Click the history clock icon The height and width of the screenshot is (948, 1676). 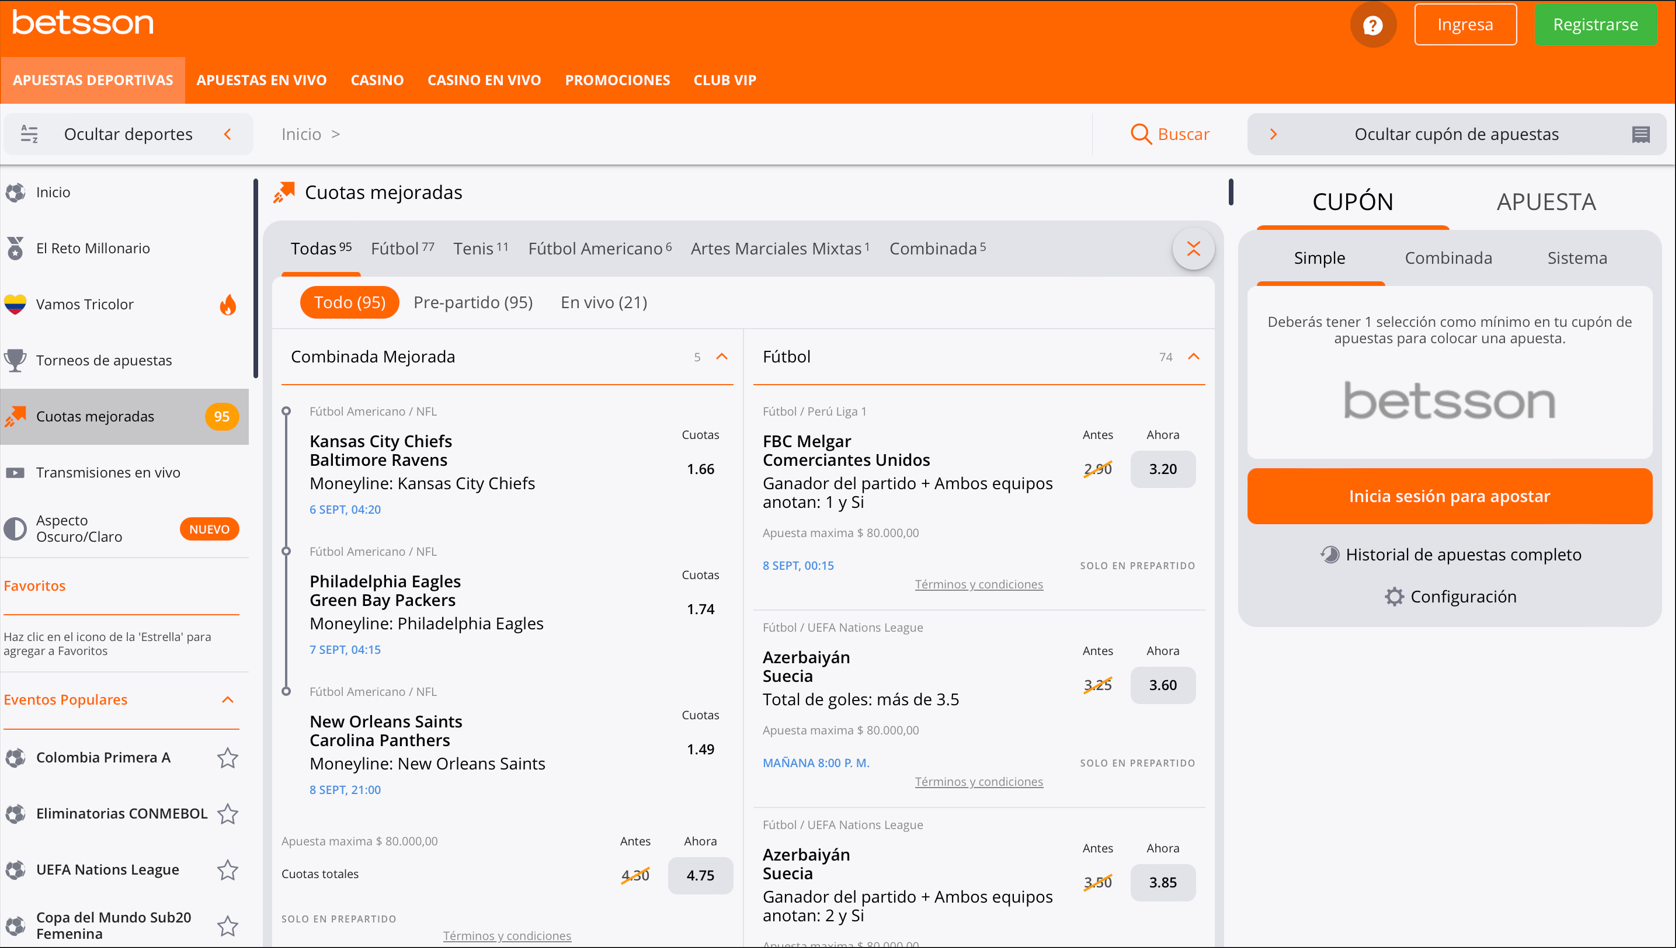pyautogui.click(x=1329, y=554)
